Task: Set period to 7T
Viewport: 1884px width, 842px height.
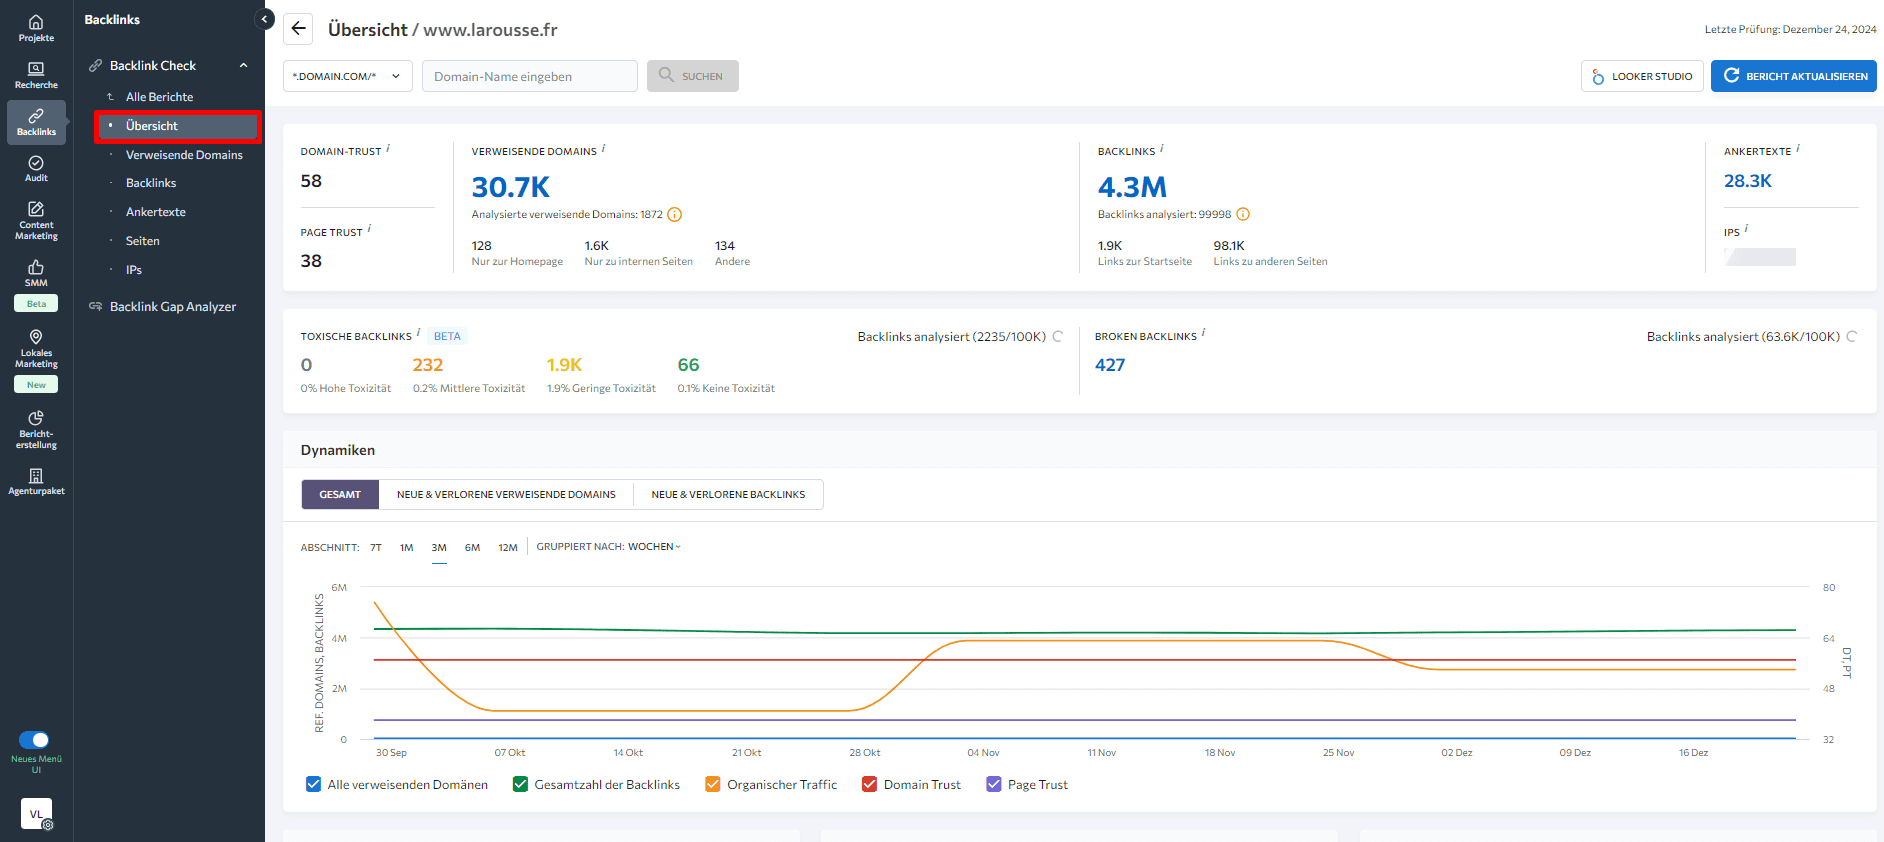Action: (x=376, y=548)
